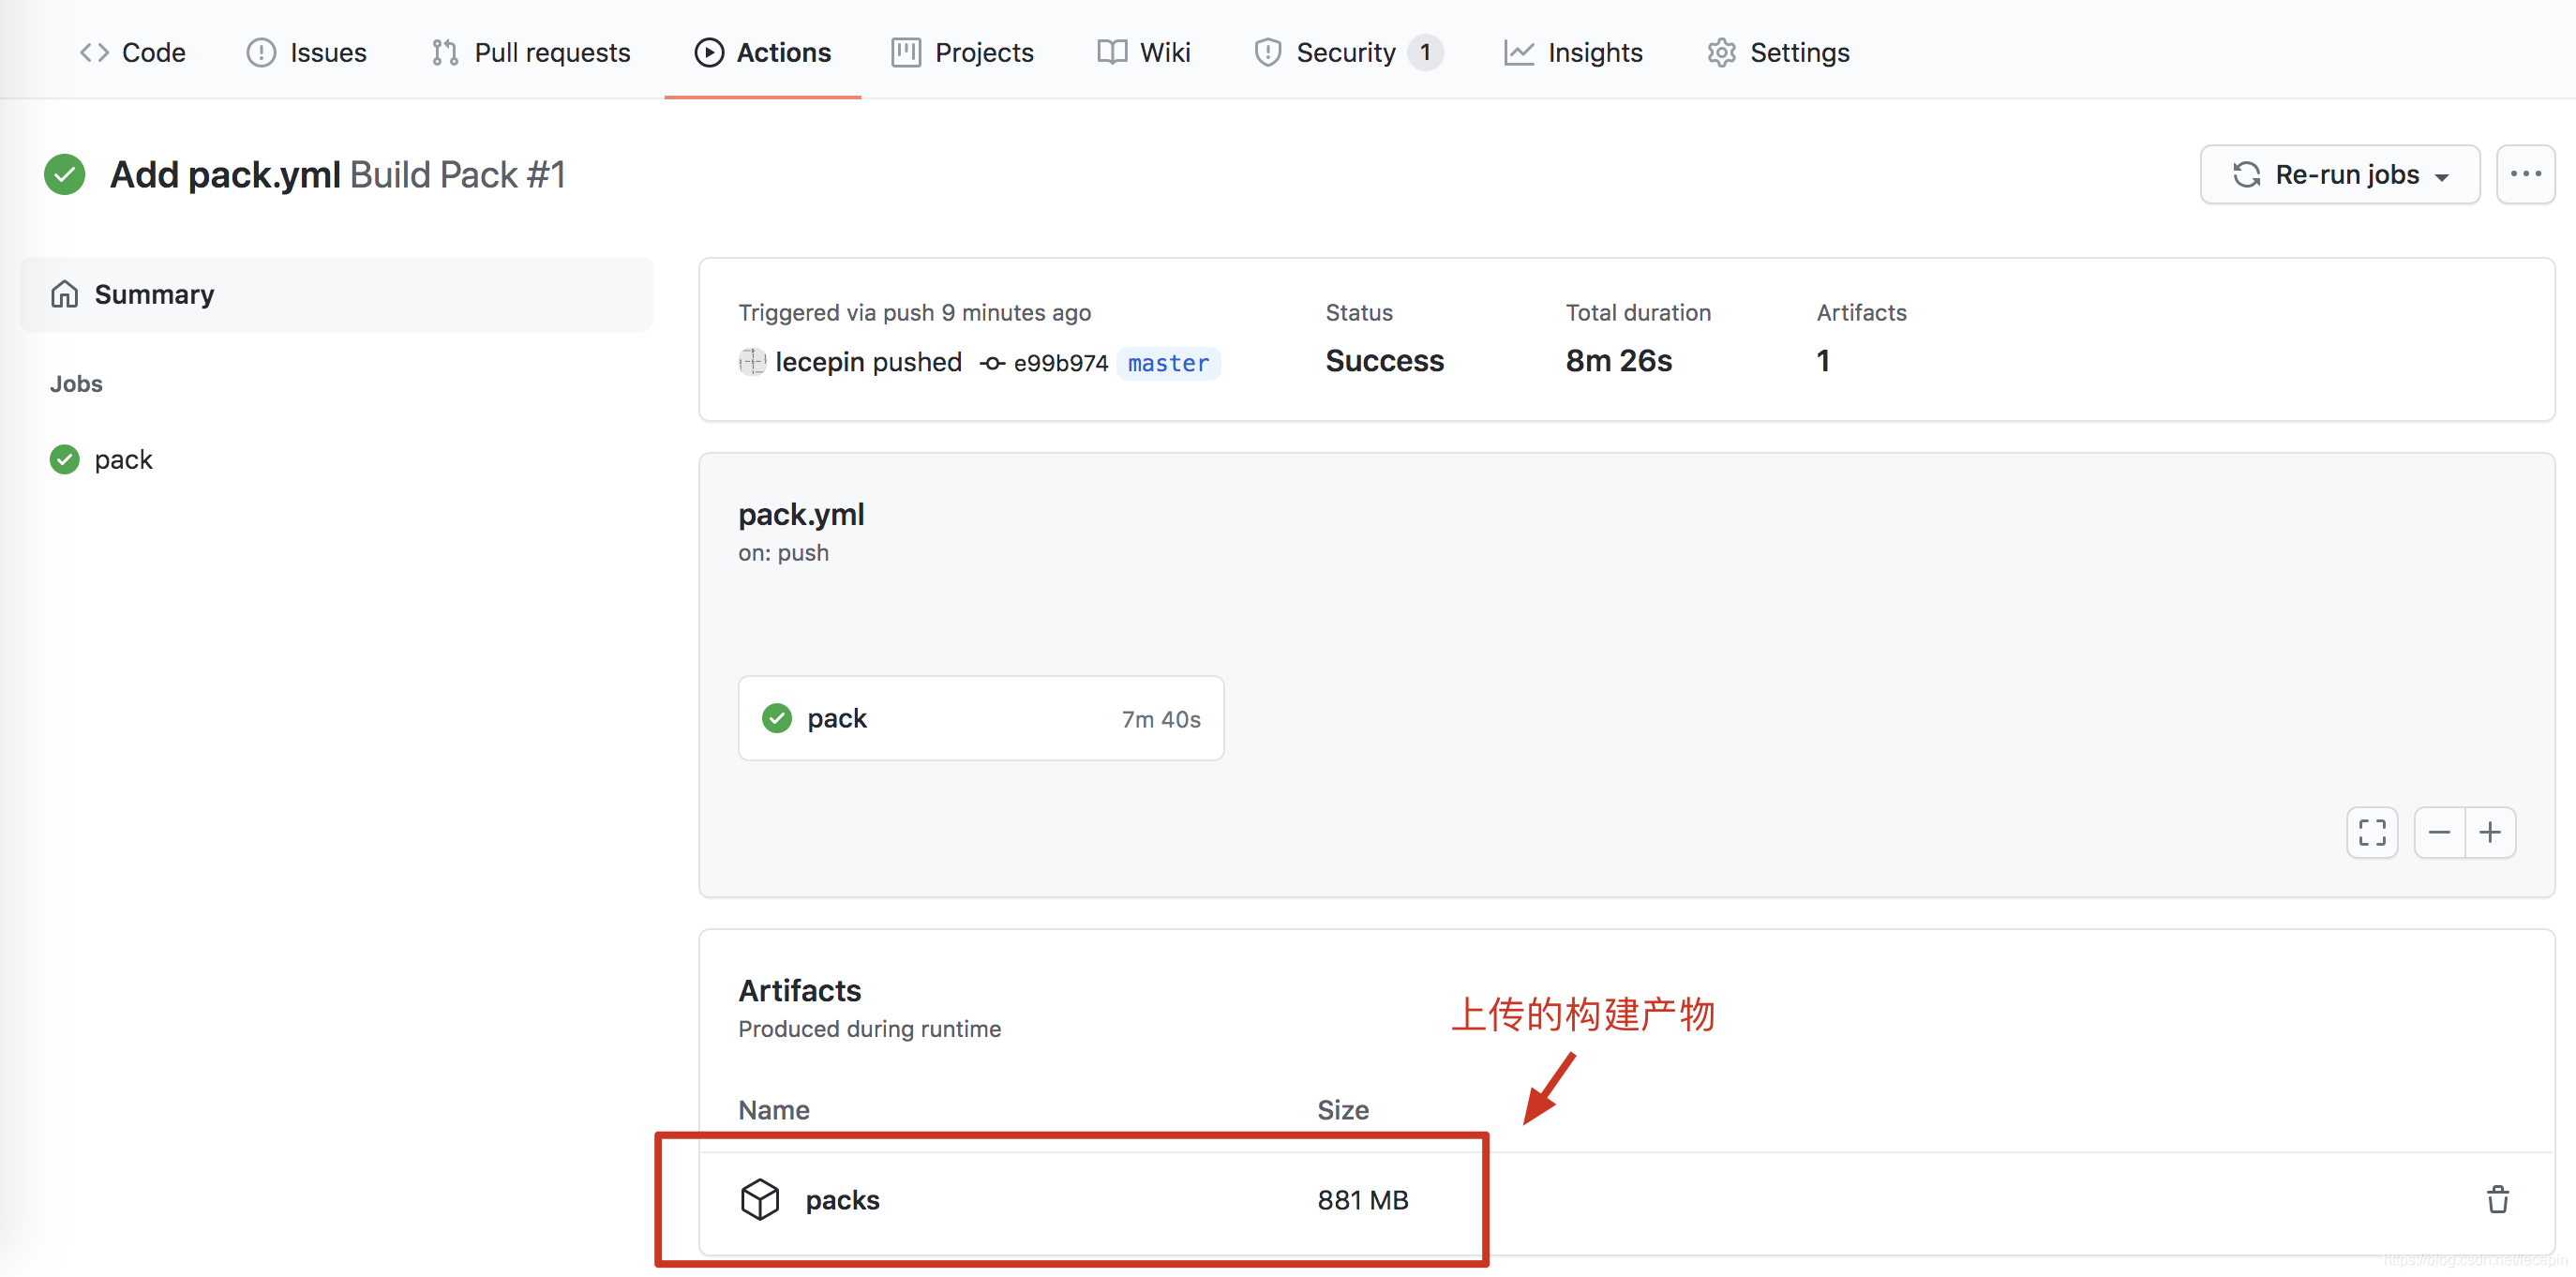The height and width of the screenshot is (1277, 2576).
Task: Open the Security shield tab
Action: tap(1346, 52)
